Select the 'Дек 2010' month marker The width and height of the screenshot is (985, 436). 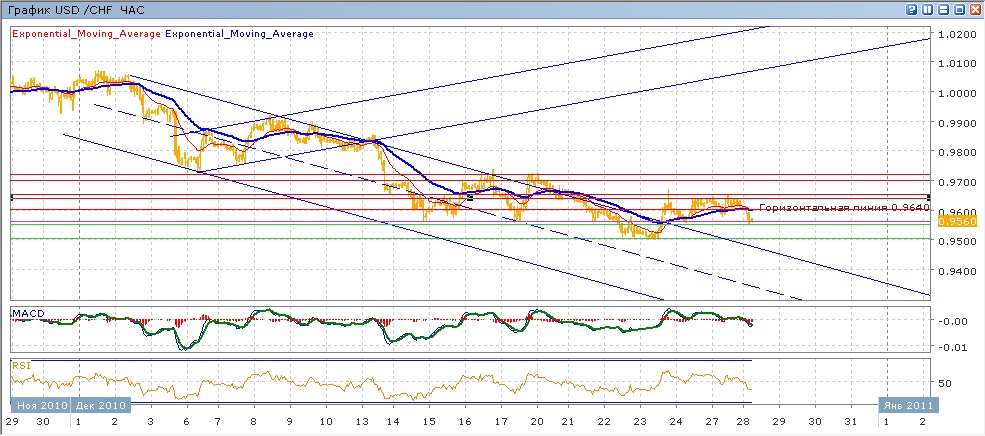101,405
